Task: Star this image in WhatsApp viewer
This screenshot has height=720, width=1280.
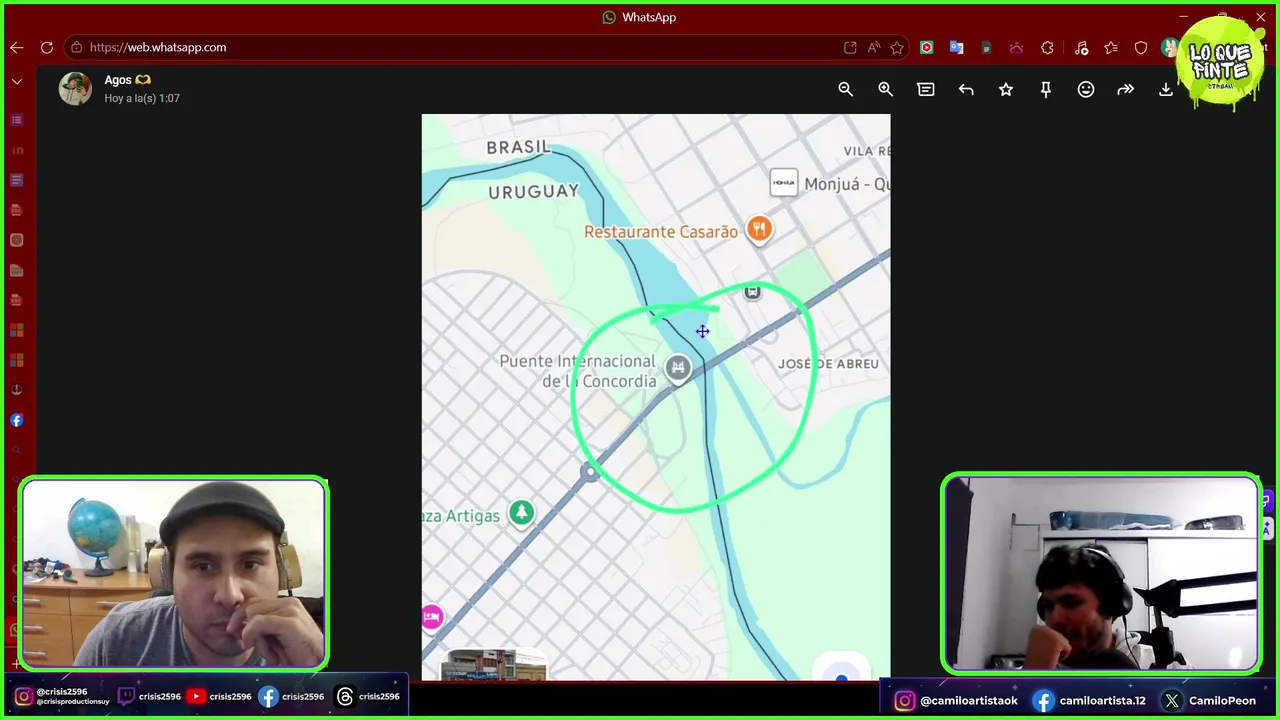Action: click(x=1006, y=89)
